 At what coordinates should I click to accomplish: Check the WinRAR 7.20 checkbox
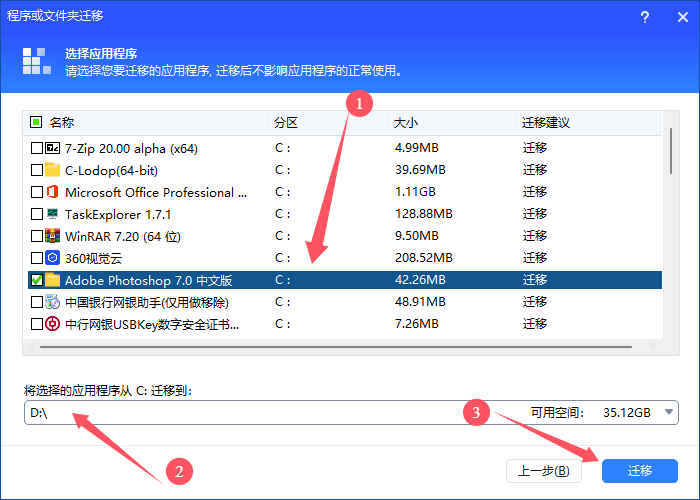click(37, 236)
